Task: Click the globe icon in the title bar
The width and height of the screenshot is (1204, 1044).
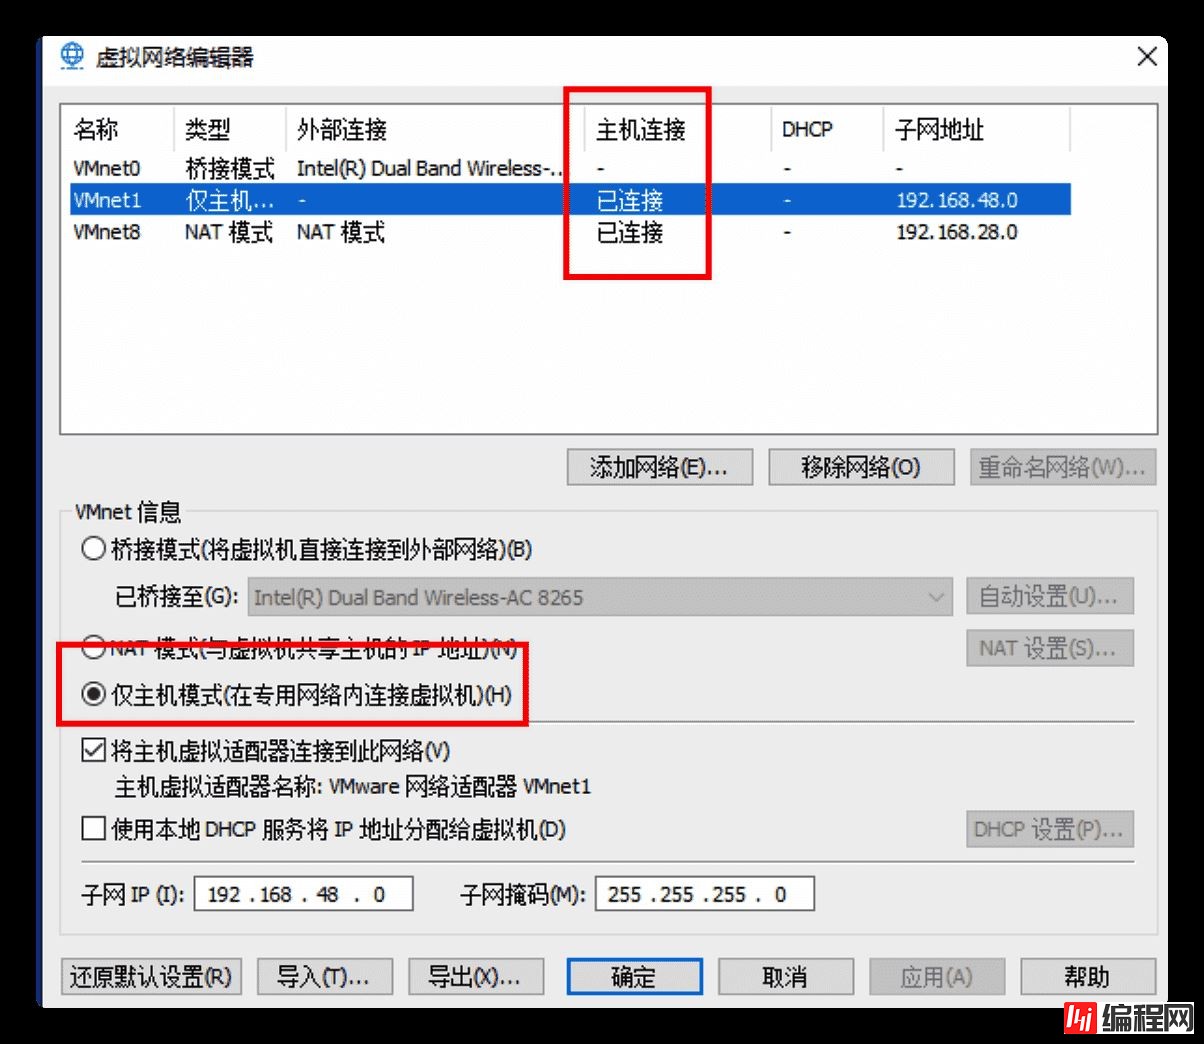Action: pos(71,56)
